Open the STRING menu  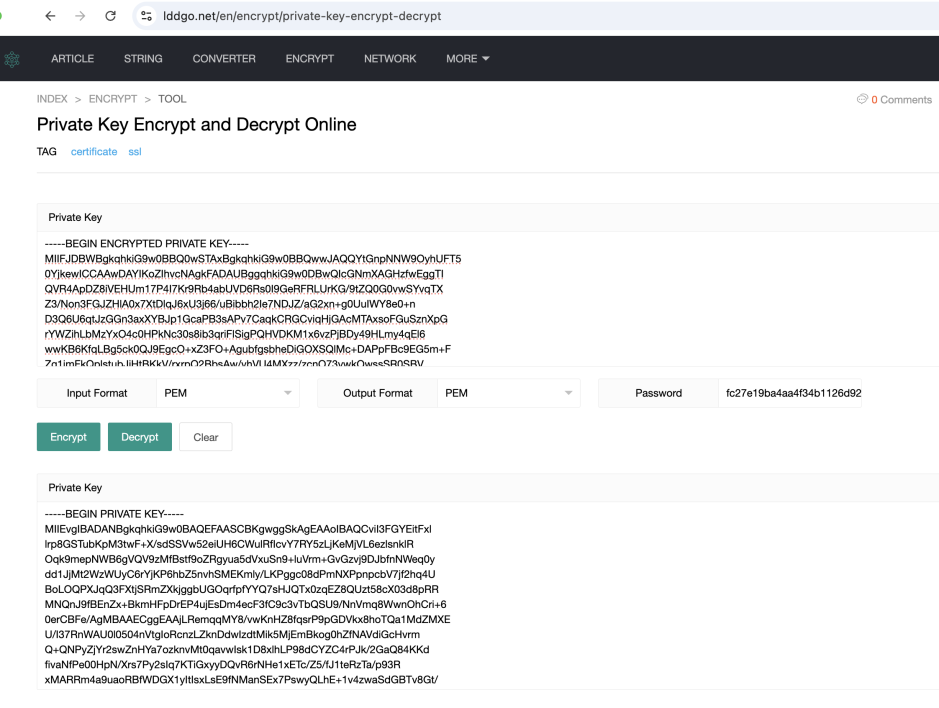click(x=143, y=59)
